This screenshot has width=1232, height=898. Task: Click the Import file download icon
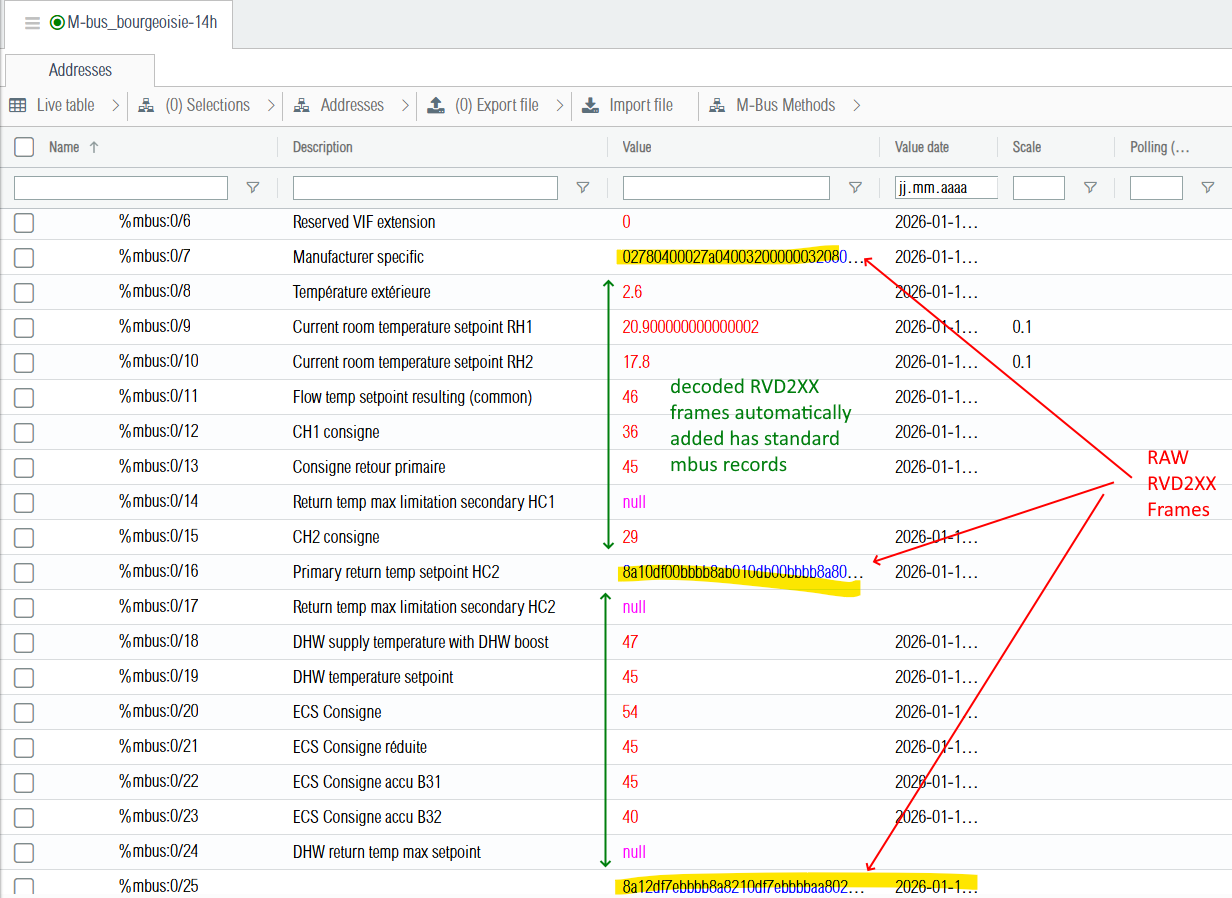coord(590,105)
